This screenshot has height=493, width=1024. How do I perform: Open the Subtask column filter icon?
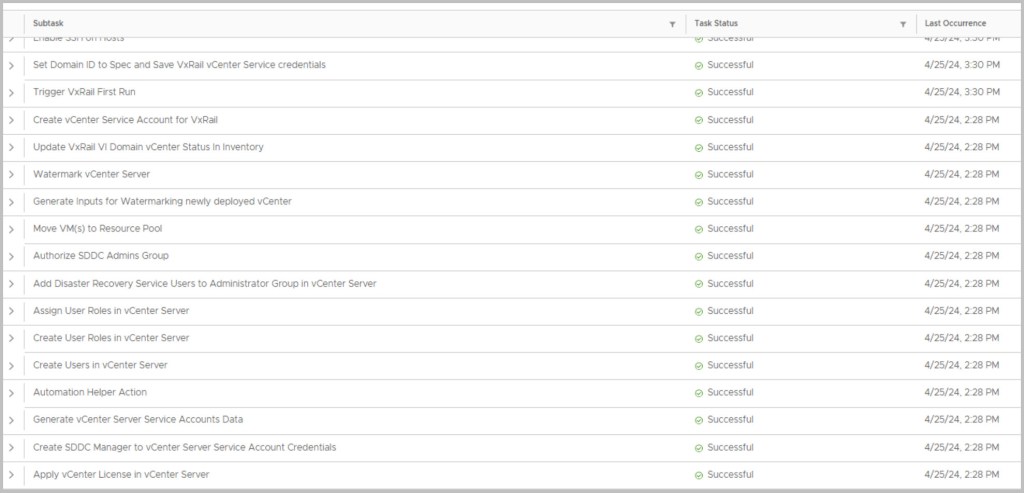coord(672,24)
